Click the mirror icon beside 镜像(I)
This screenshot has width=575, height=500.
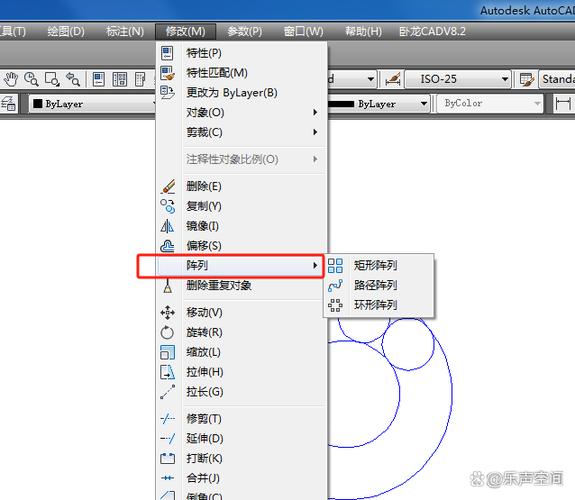[x=167, y=226]
